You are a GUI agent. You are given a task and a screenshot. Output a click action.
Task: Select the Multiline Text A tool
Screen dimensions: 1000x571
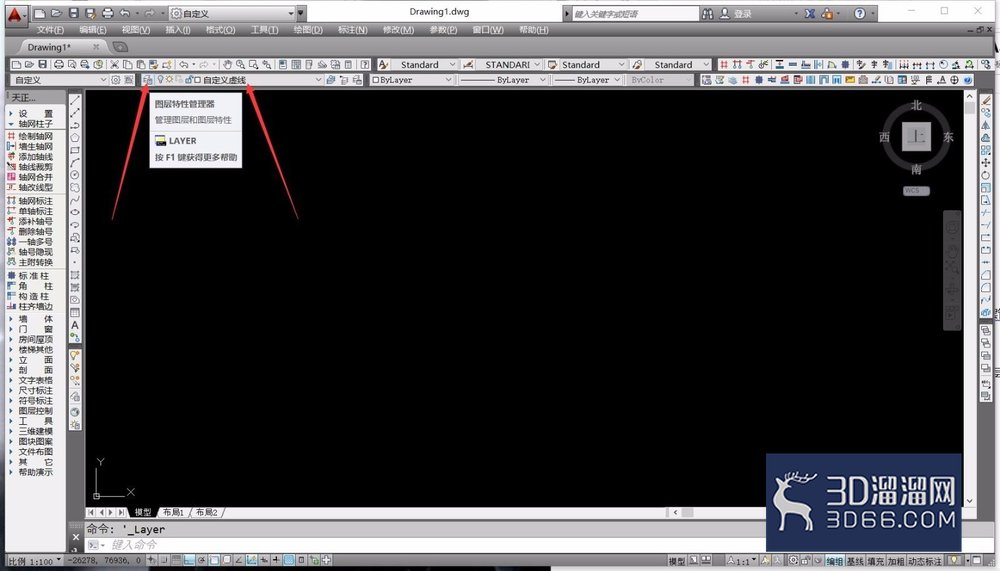coord(75,325)
